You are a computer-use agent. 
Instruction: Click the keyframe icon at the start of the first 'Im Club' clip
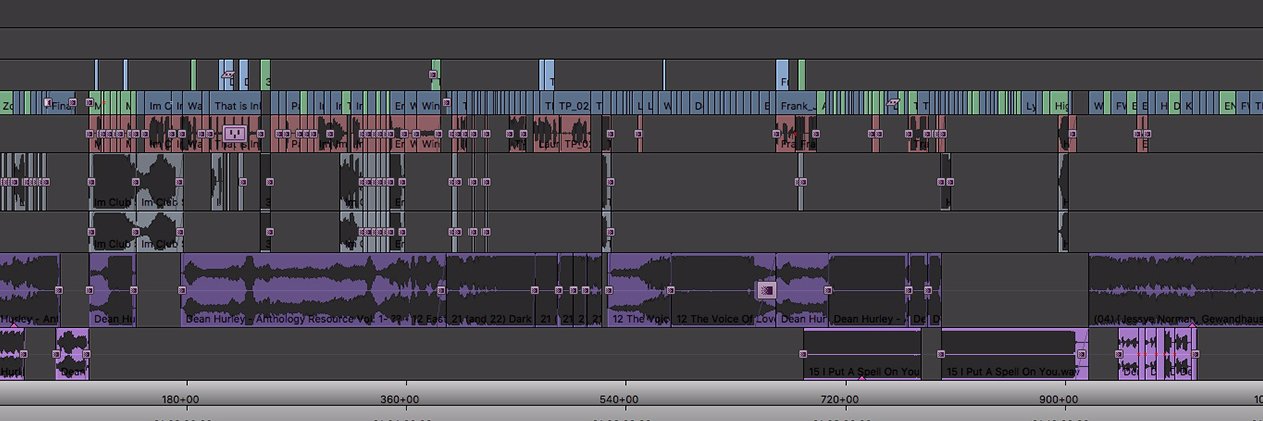pos(91,182)
